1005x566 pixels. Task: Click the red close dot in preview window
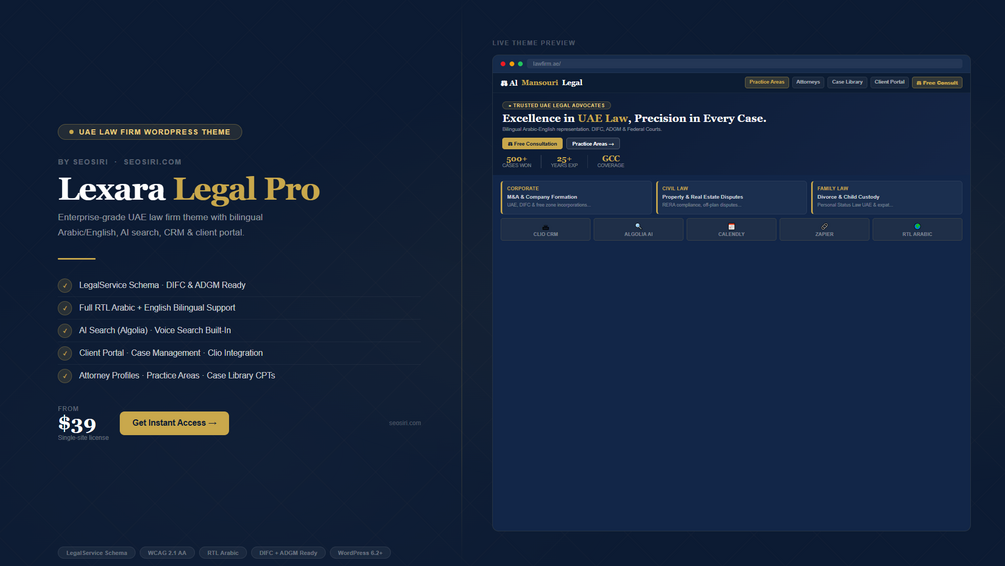tap(503, 63)
